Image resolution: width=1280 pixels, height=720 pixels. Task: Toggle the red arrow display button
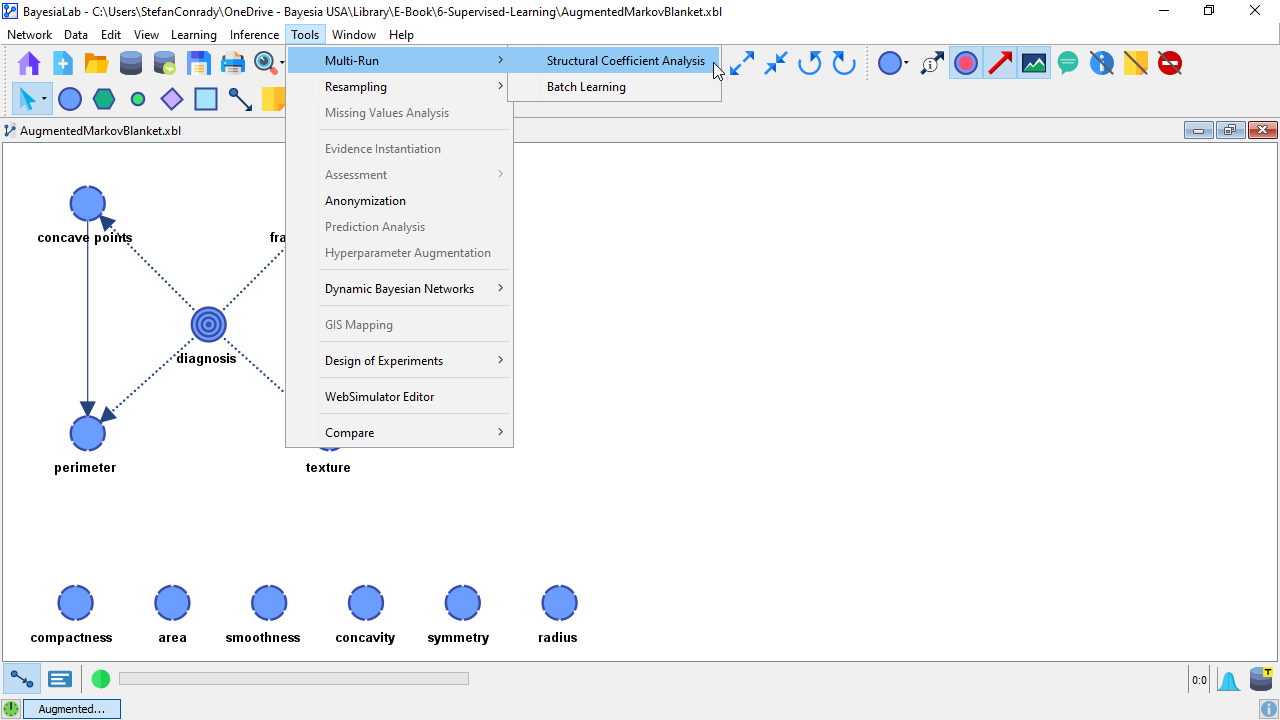point(1000,64)
